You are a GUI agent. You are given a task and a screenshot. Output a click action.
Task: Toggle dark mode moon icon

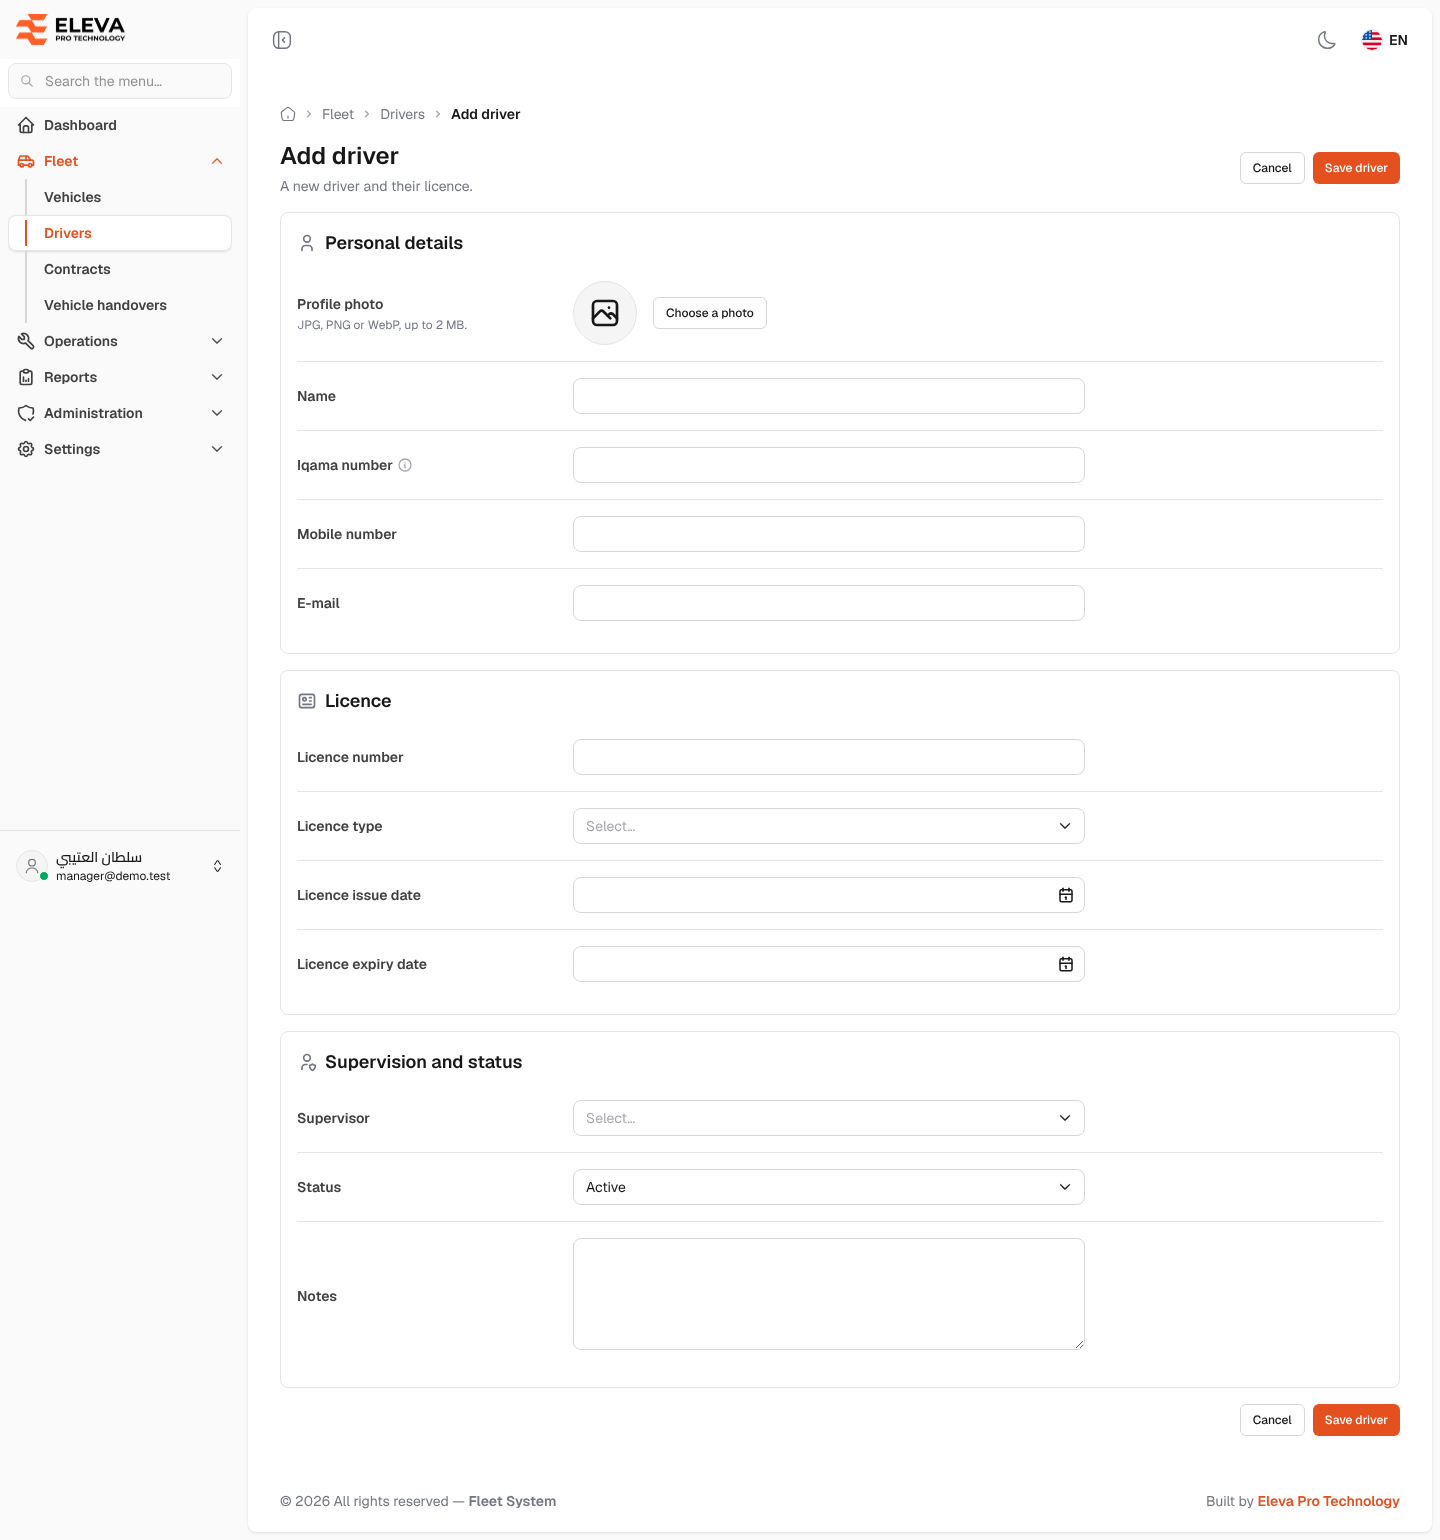pos(1327,40)
